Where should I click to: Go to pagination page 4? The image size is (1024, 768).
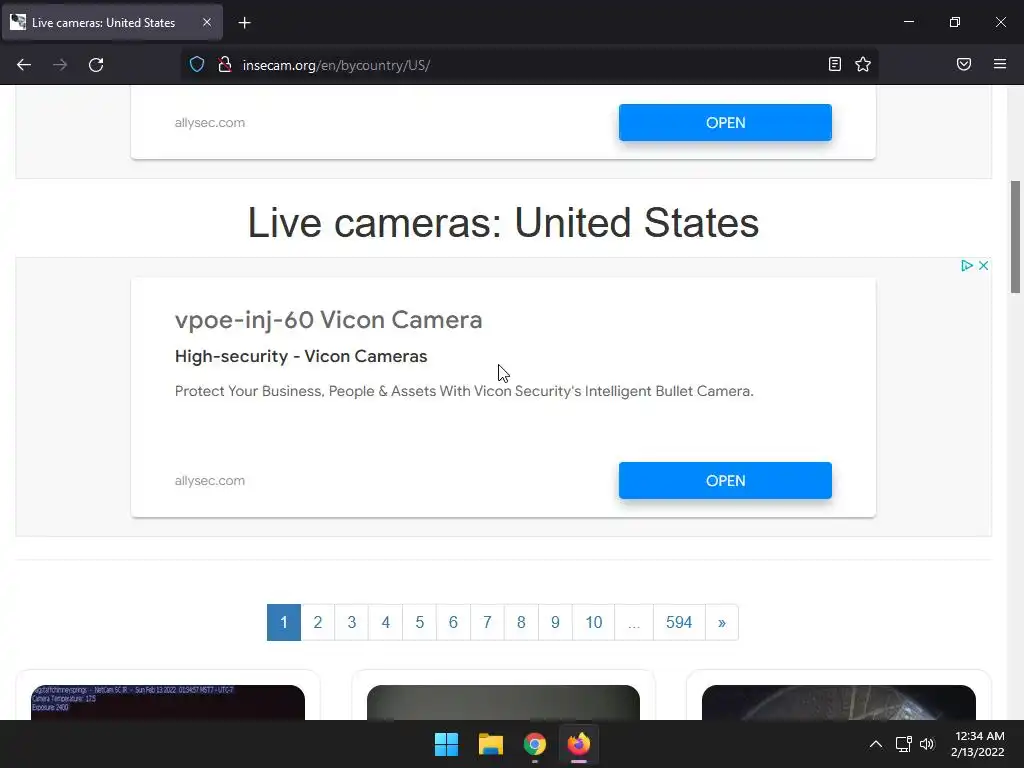click(385, 622)
